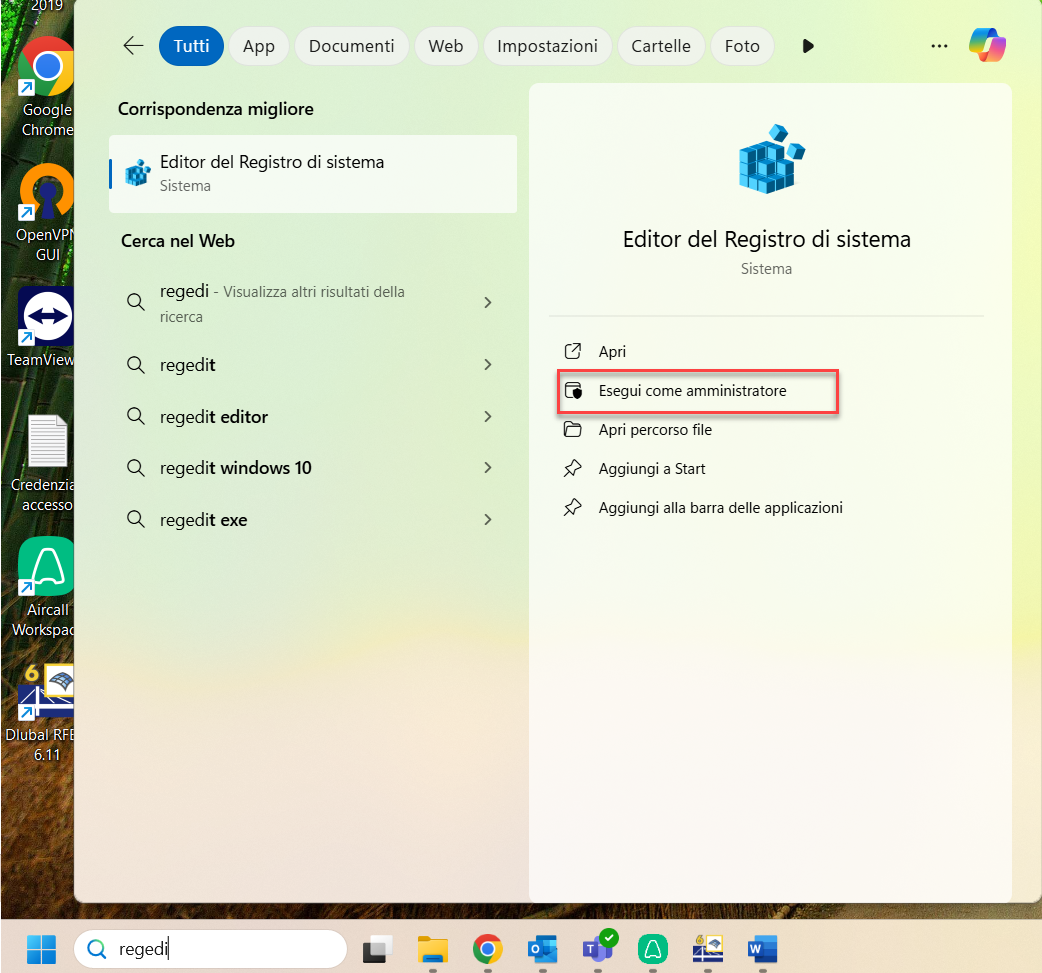
Task: Click inside the taskbar search field
Action: pos(210,948)
